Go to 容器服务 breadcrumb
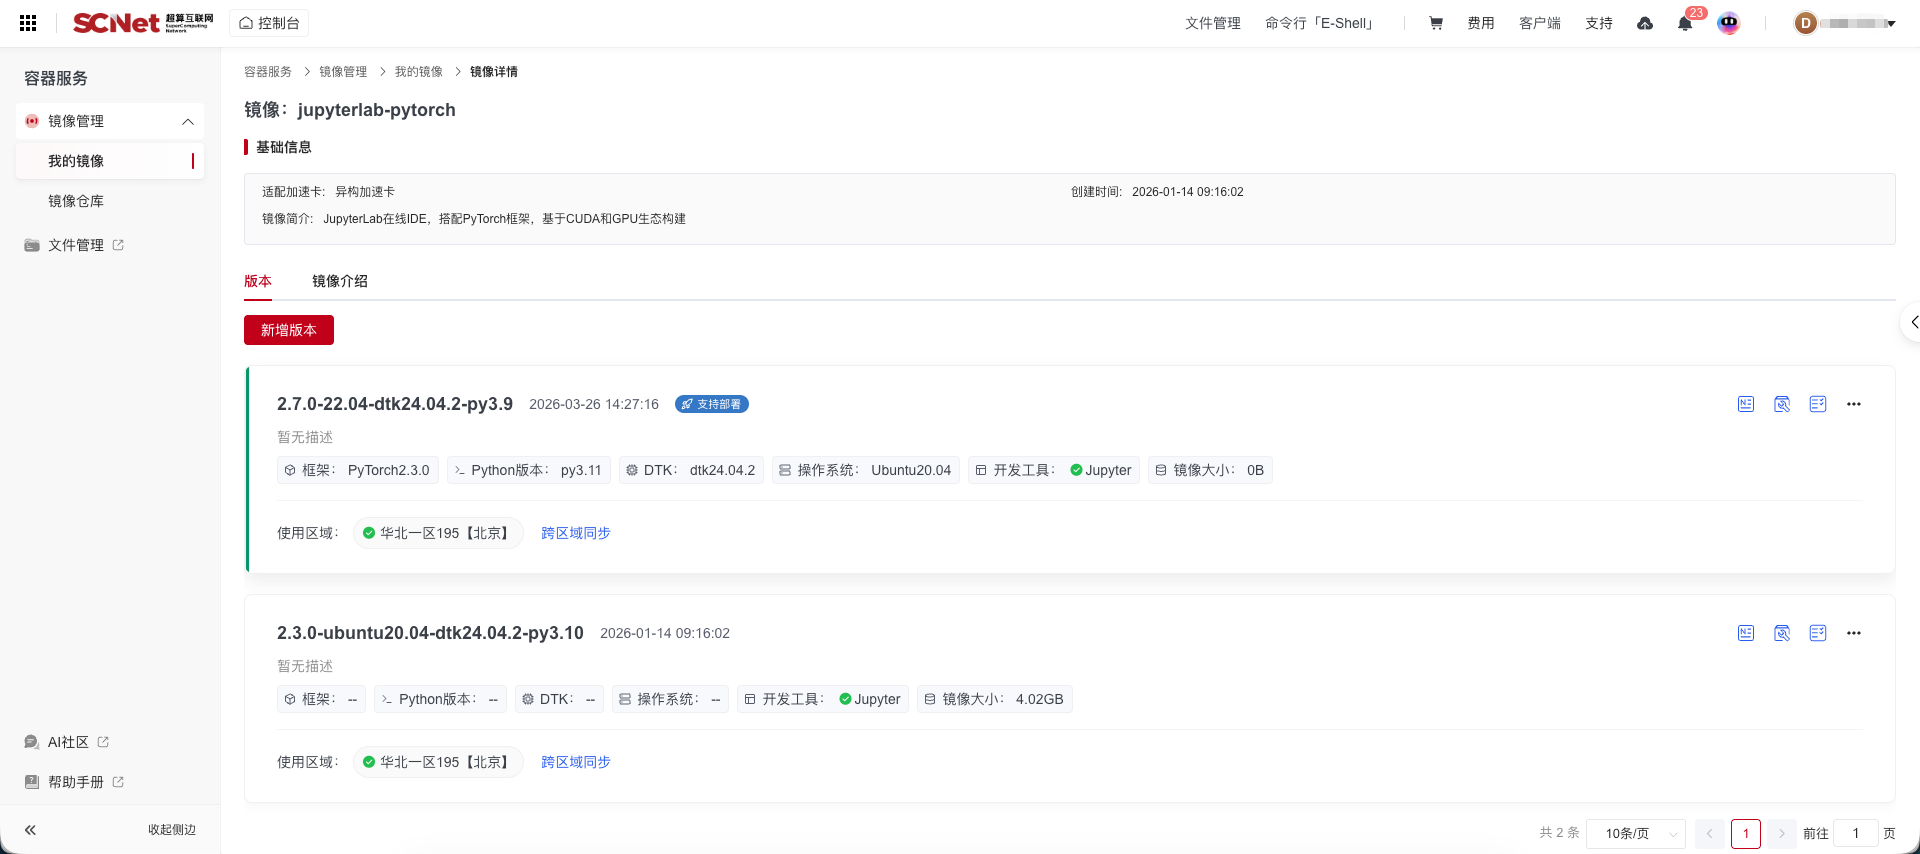This screenshot has width=1920, height=854. point(268,72)
